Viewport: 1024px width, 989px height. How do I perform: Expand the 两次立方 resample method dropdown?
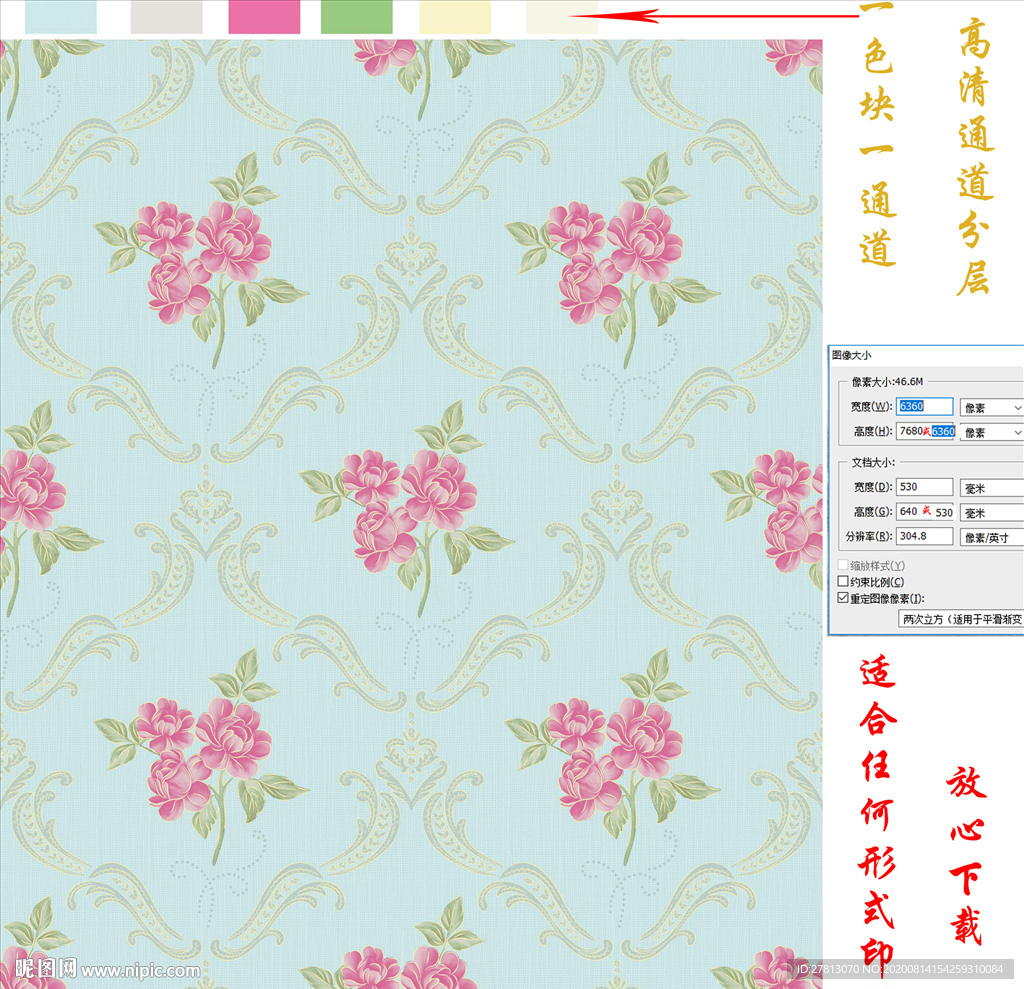[x=960, y=619]
